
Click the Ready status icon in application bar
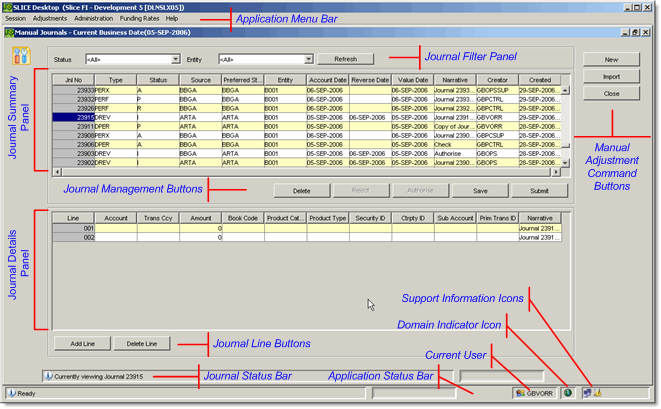10,394
